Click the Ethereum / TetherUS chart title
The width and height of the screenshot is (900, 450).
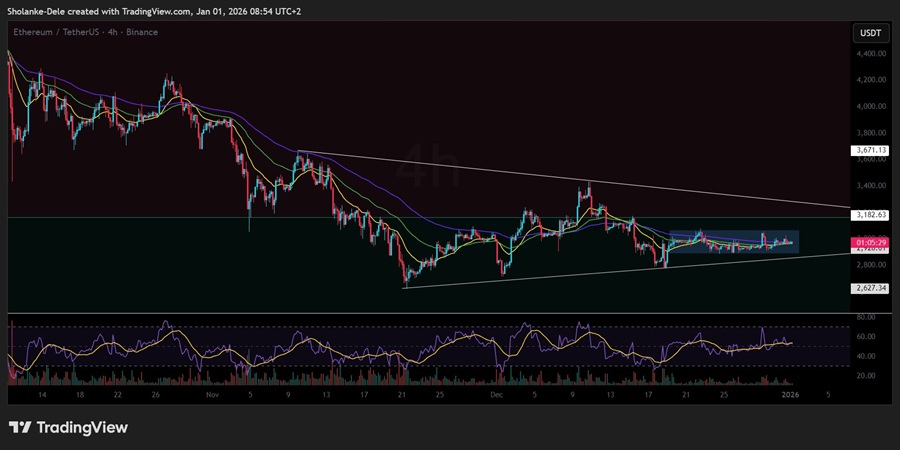62,32
